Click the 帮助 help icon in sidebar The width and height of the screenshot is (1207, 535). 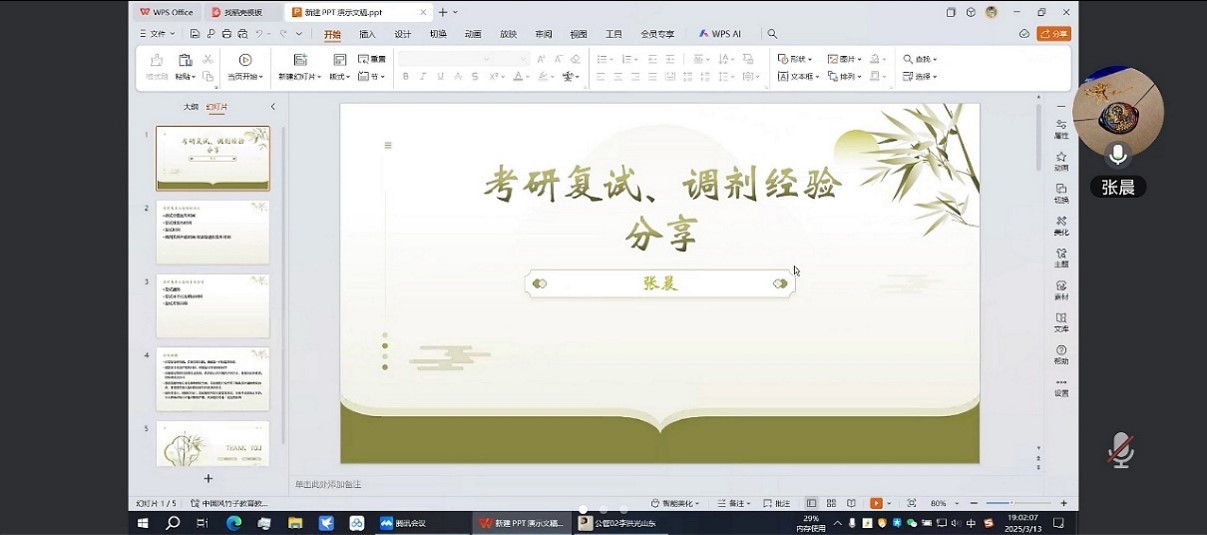[1061, 353]
